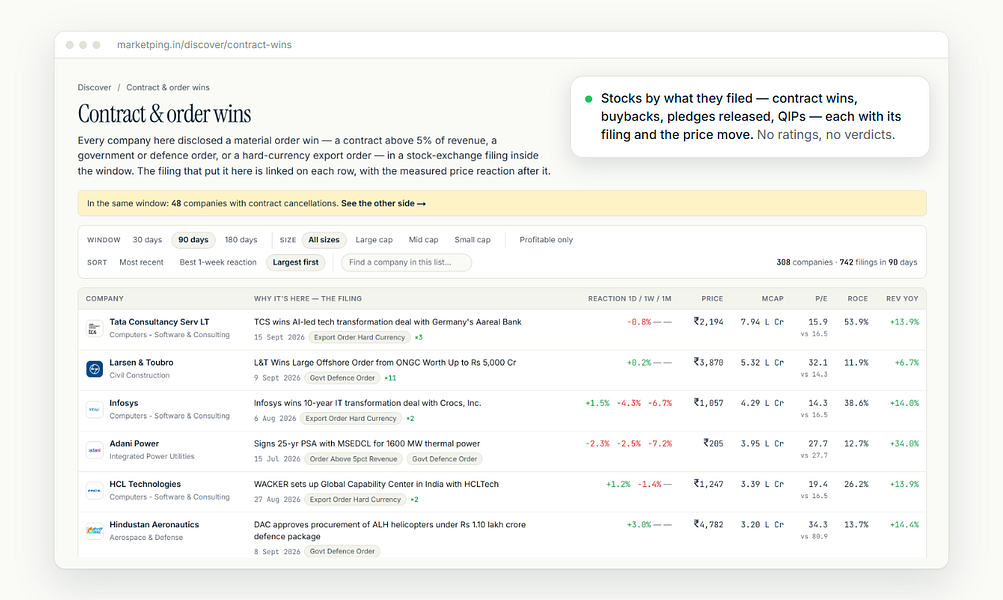This screenshot has height=600, width=1003.
Task: Sort by Most recent
Action: point(141,262)
